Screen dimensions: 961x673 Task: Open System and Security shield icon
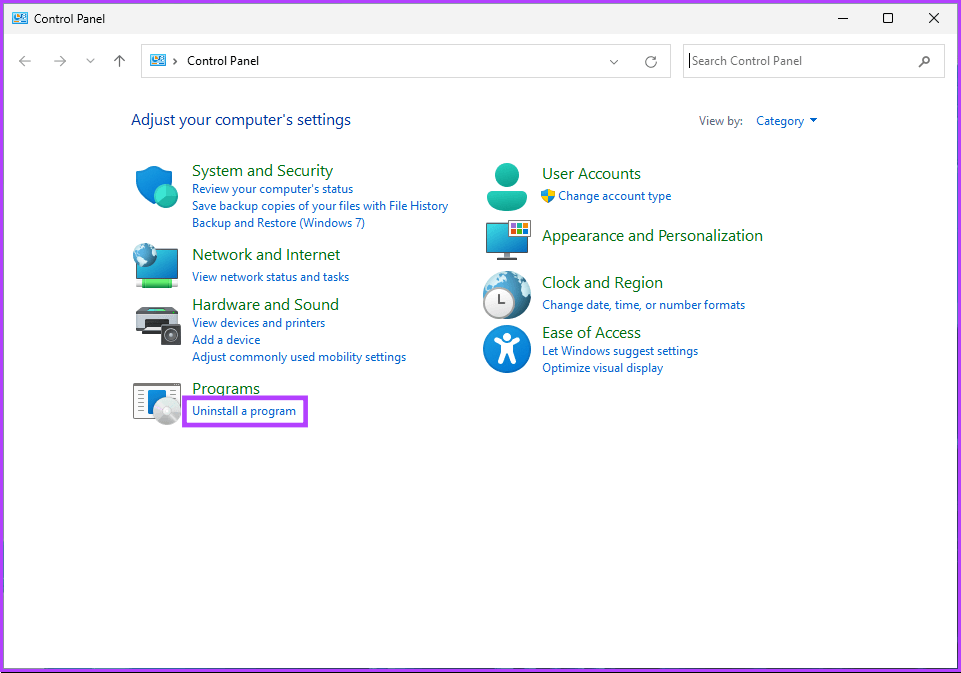(x=157, y=187)
